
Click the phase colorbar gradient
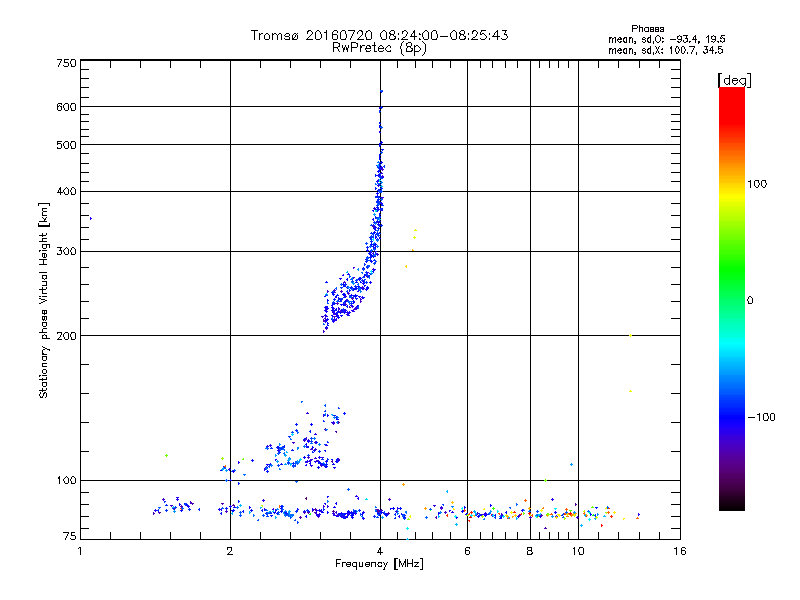coord(732,298)
